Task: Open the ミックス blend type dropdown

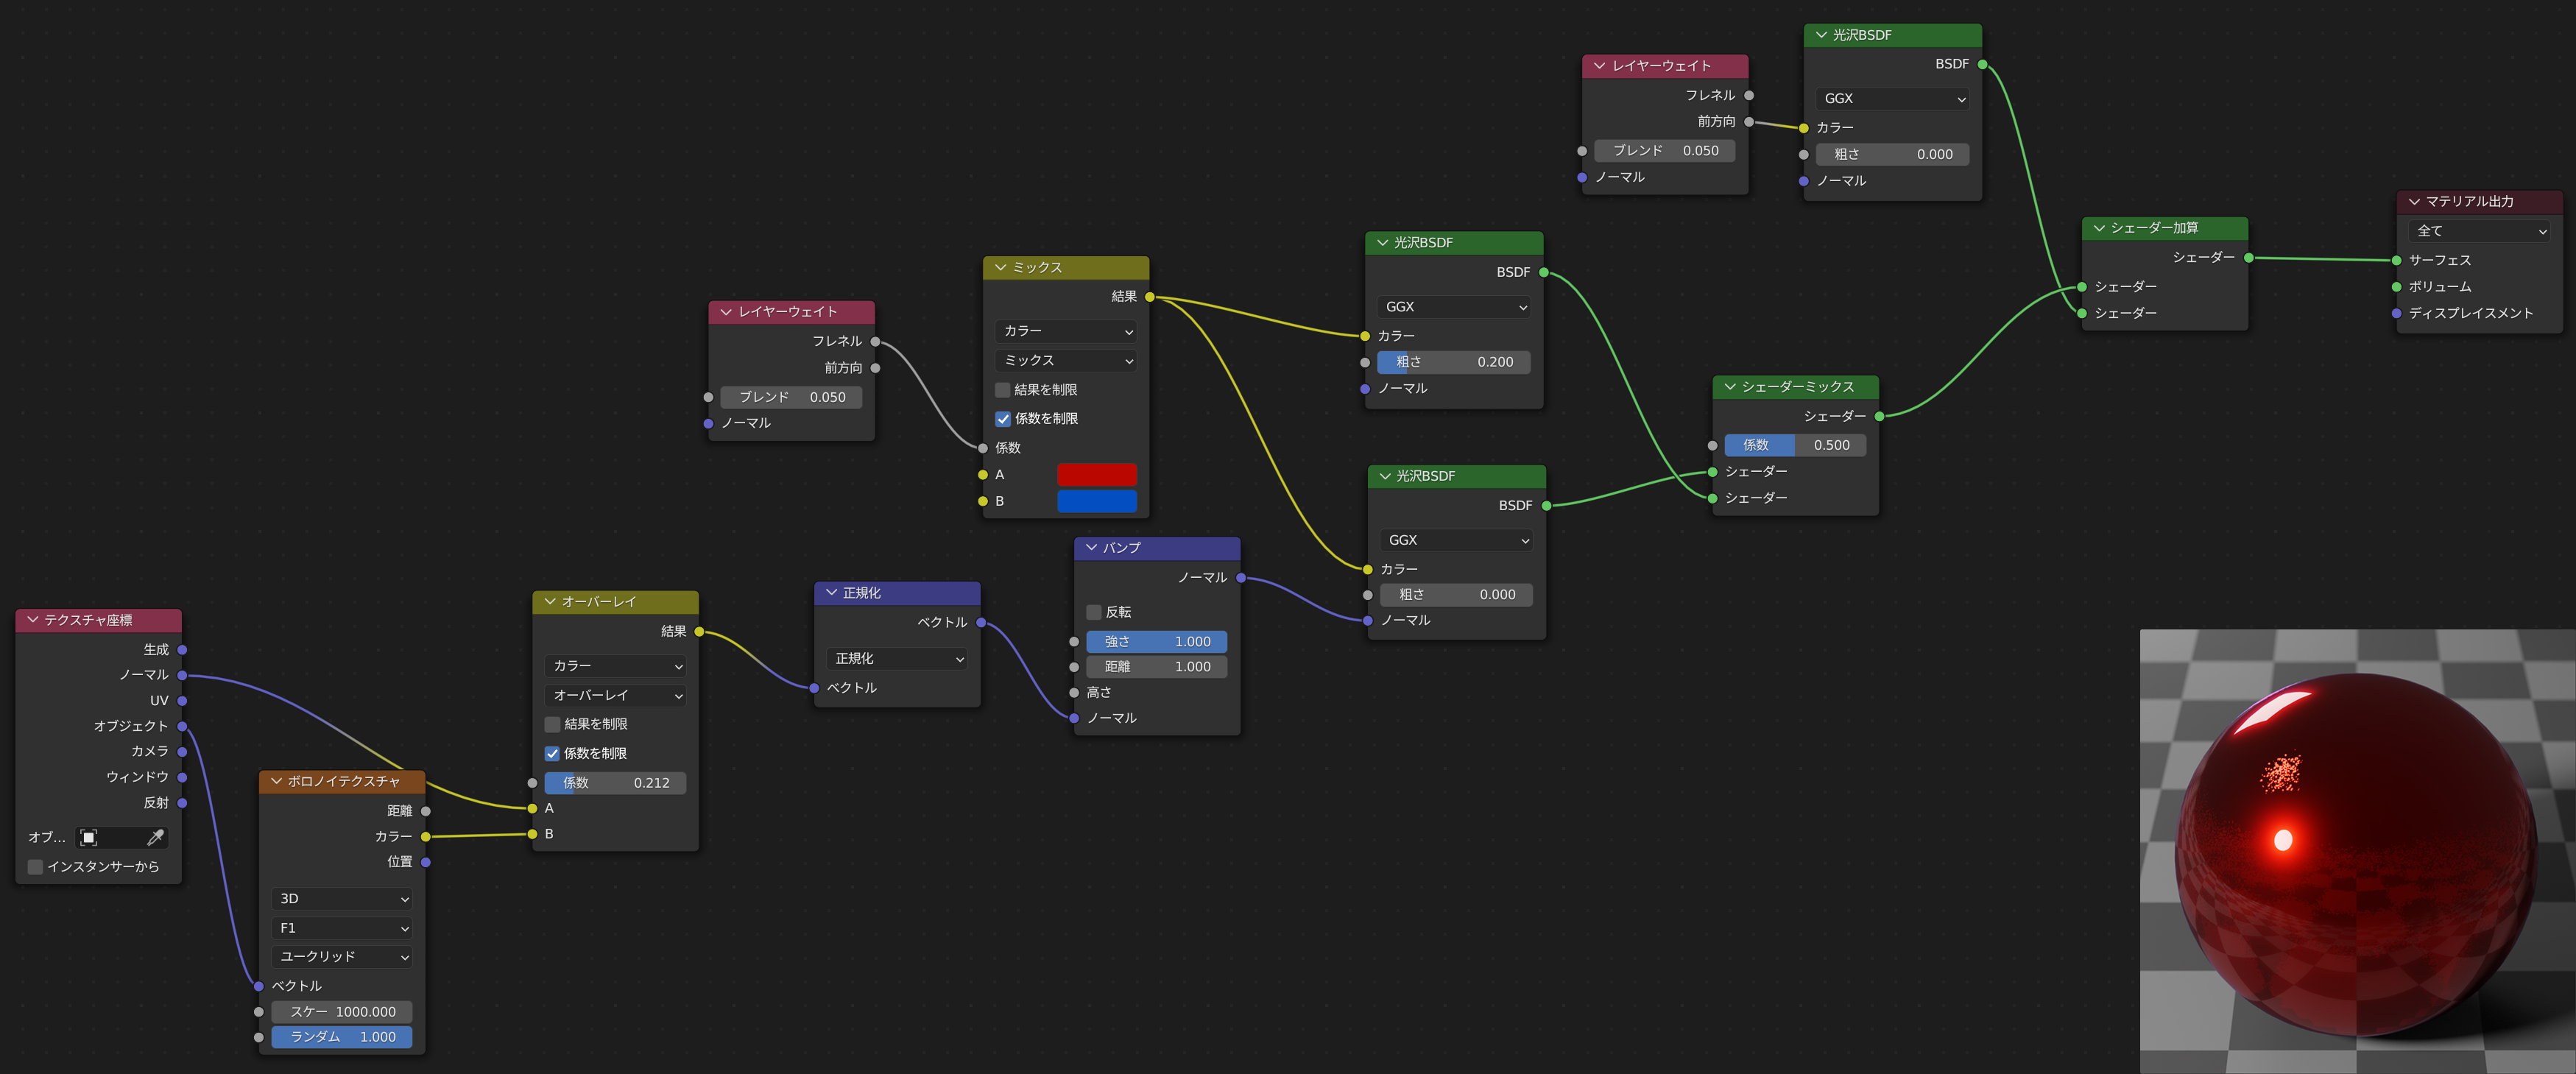Action: [1066, 360]
